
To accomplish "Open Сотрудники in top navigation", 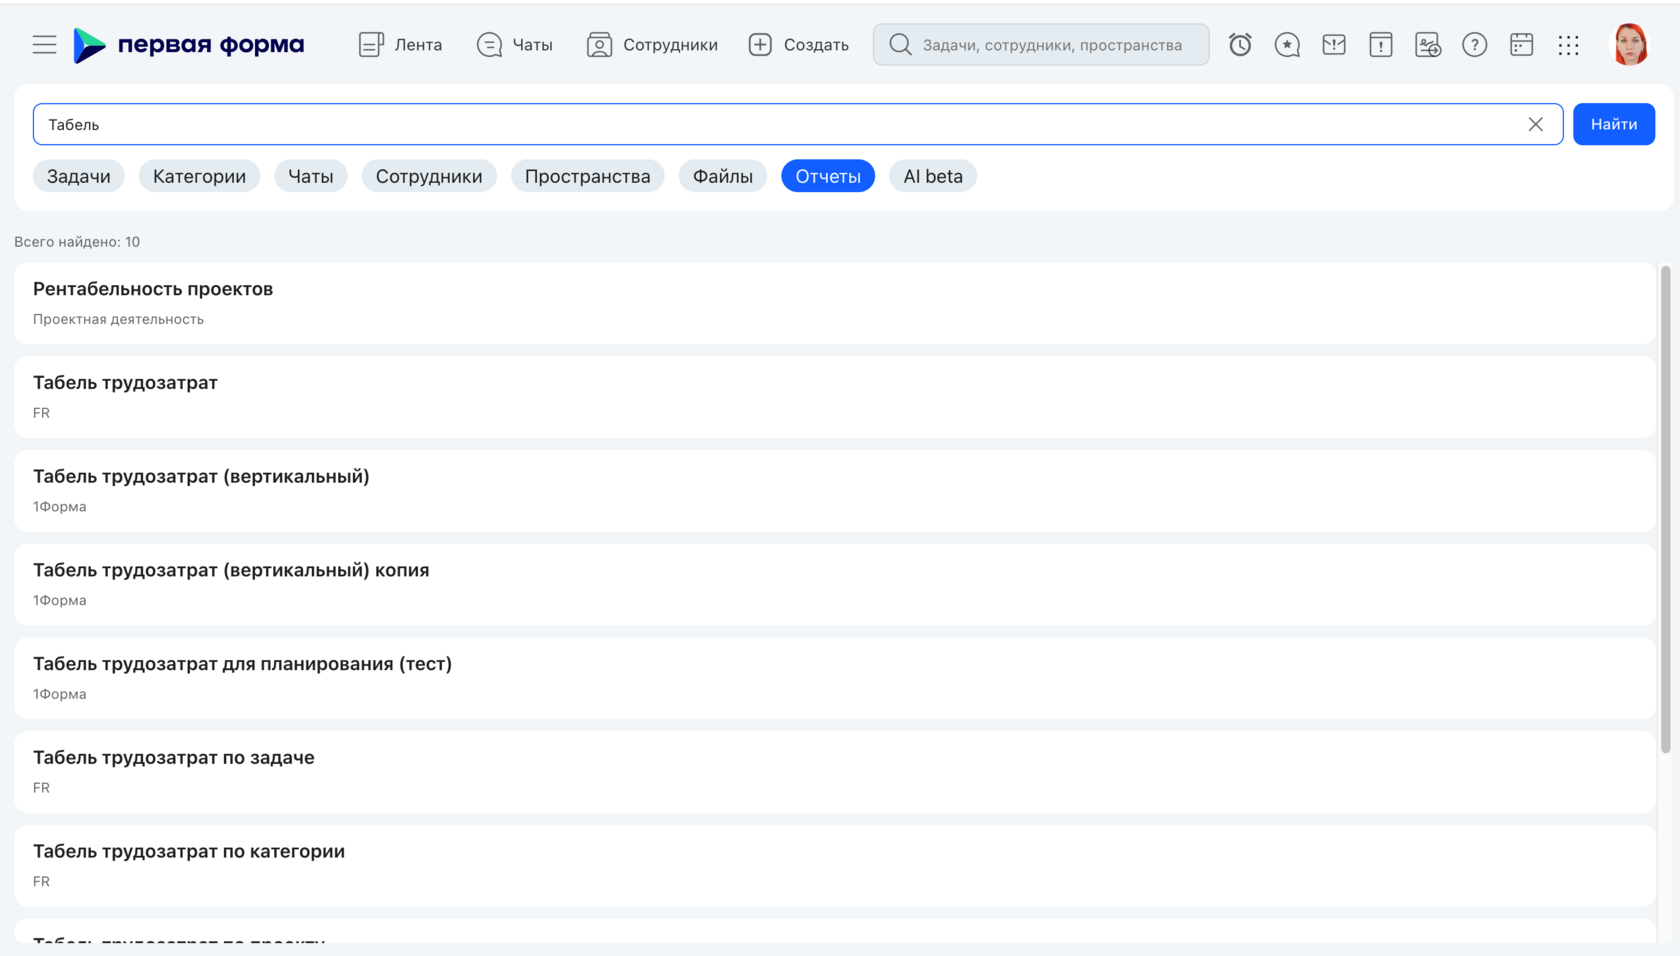I will (x=652, y=44).
